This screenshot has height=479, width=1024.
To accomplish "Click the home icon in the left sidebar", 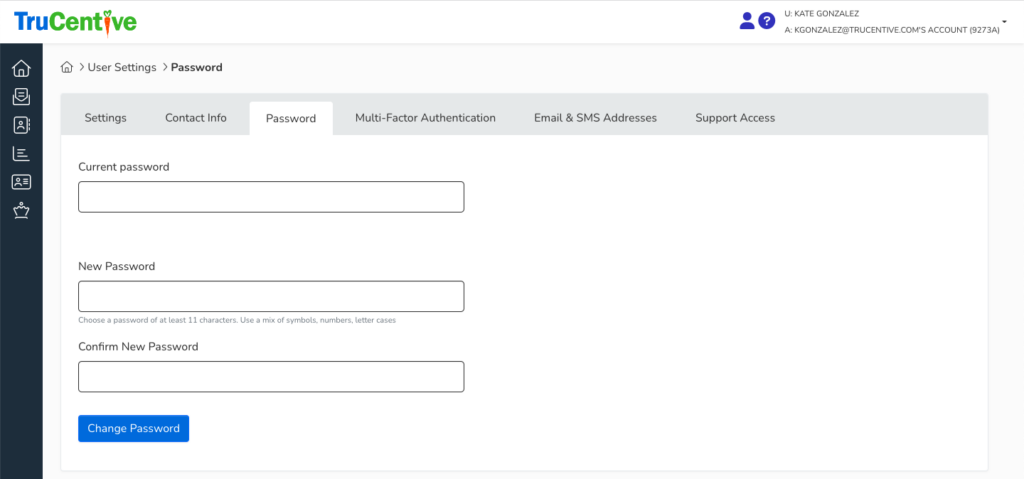I will click(x=21, y=69).
